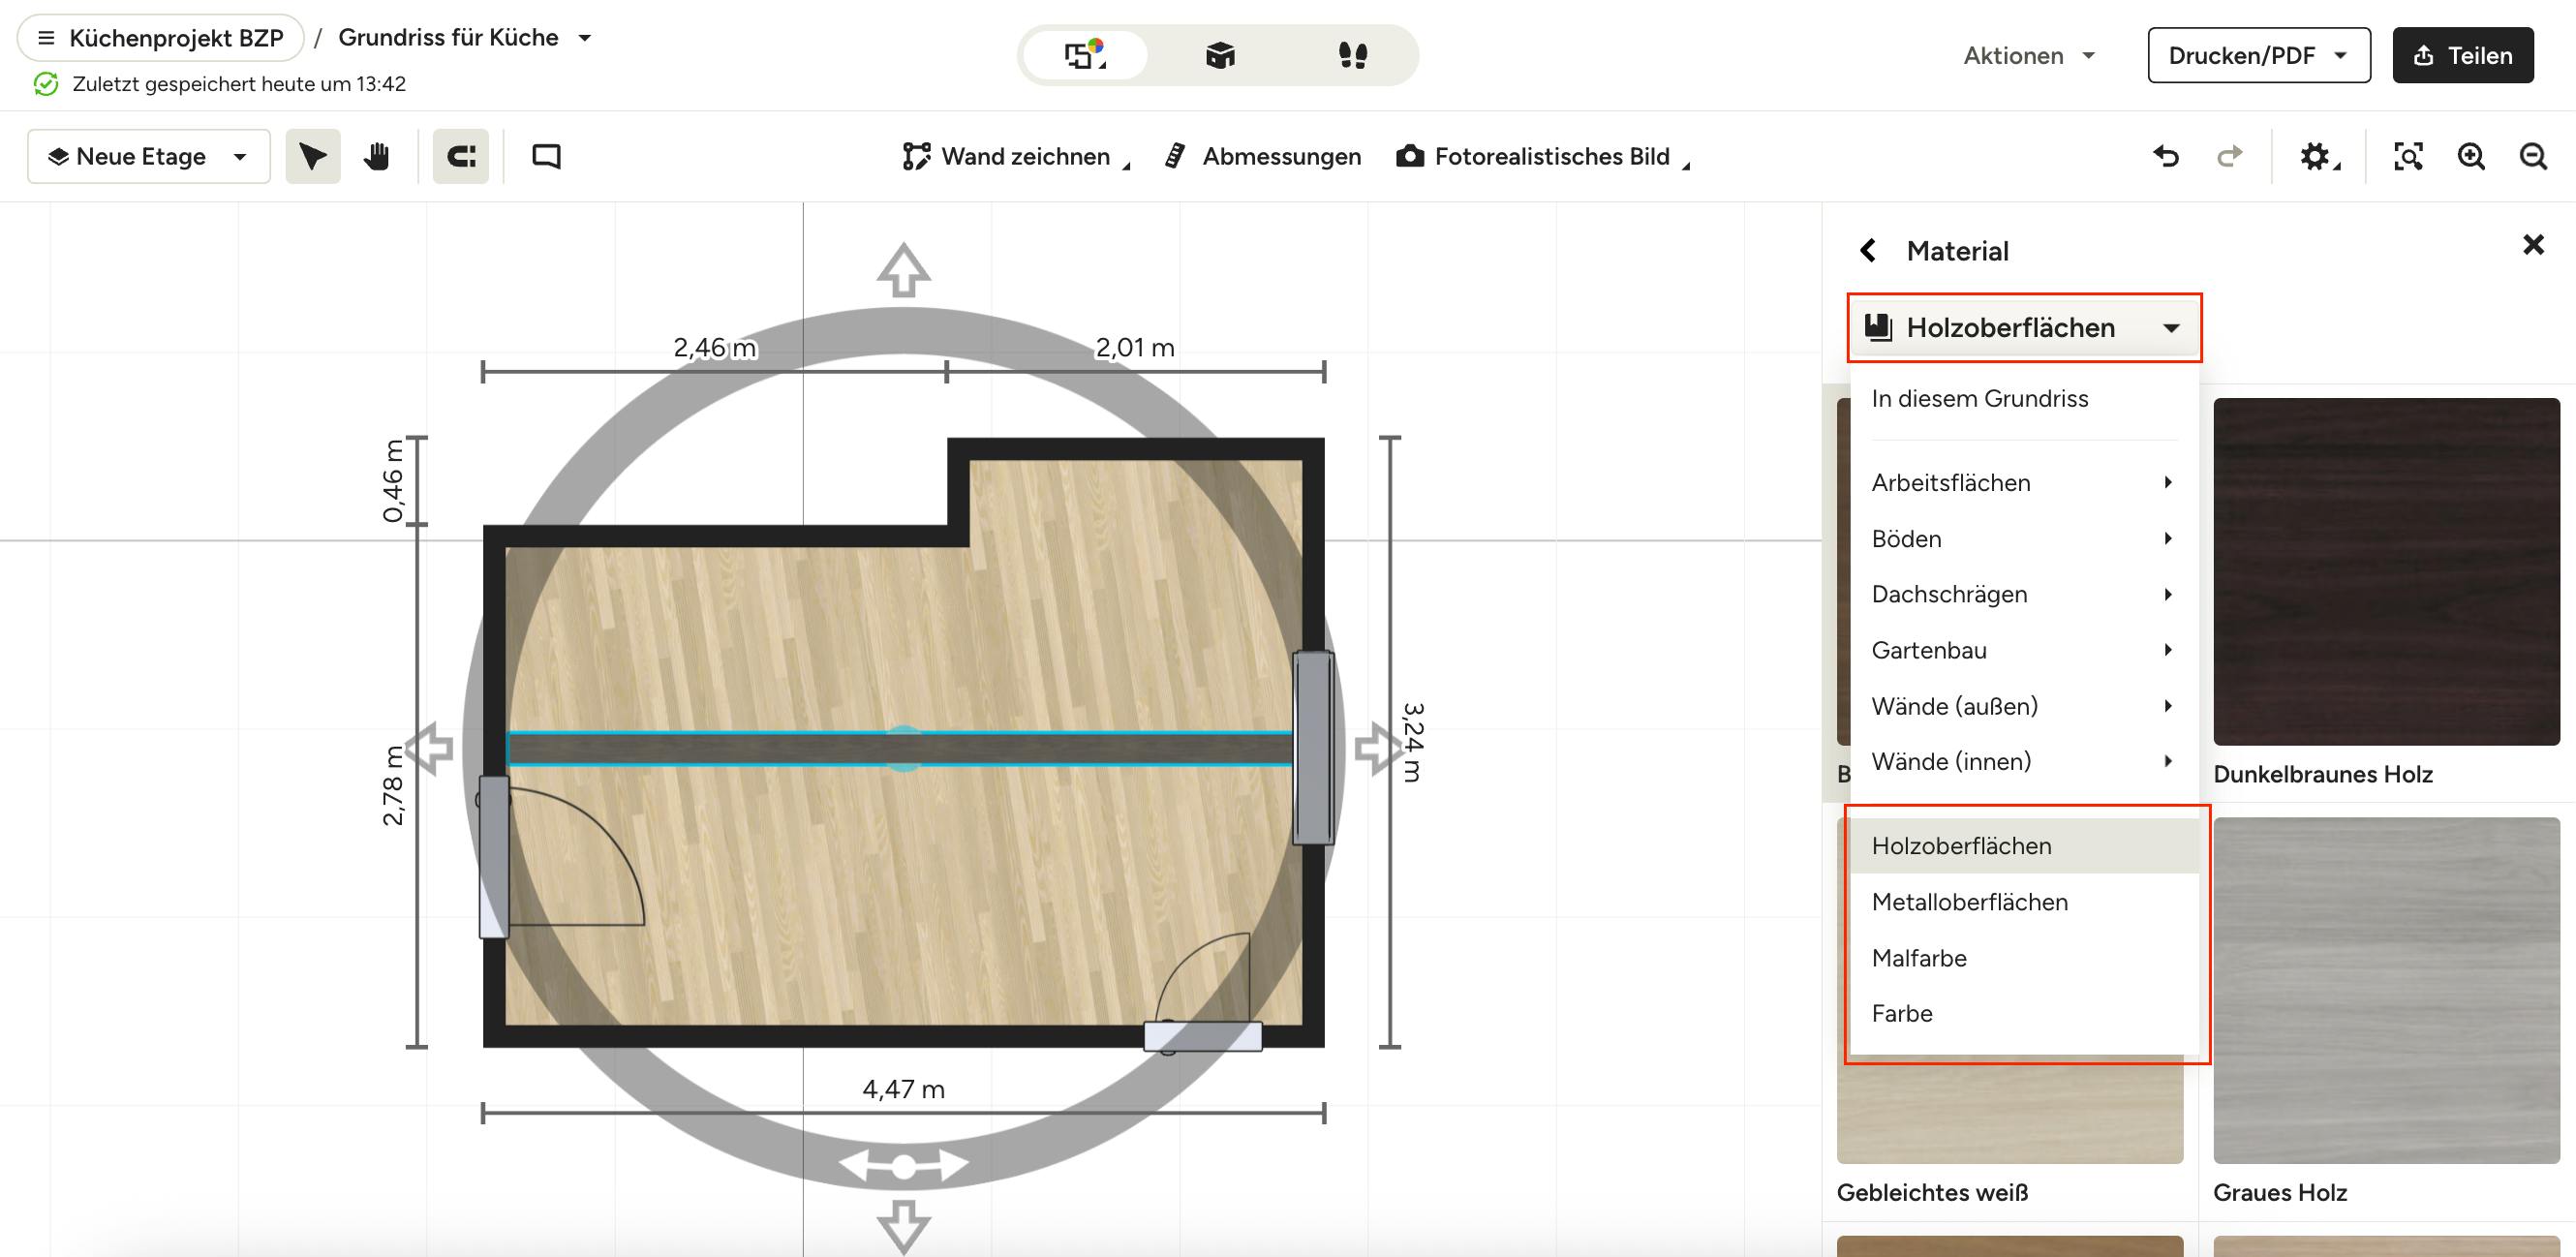The height and width of the screenshot is (1257, 2576).
Task: Click the up arrow above the room
Action: pyautogui.click(x=904, y=270)
